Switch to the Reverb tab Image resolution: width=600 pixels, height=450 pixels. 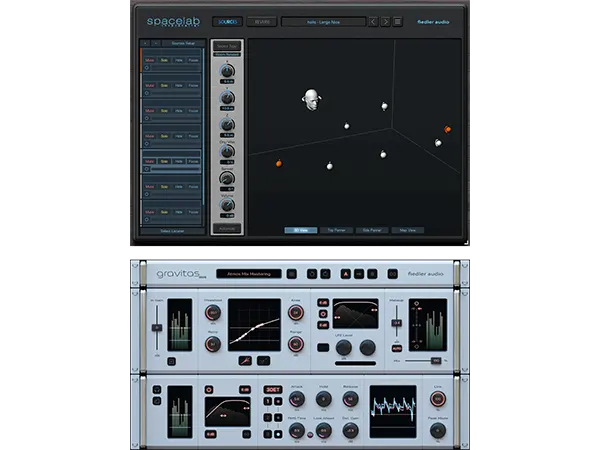pyautogui.click(x=262, y=22)
